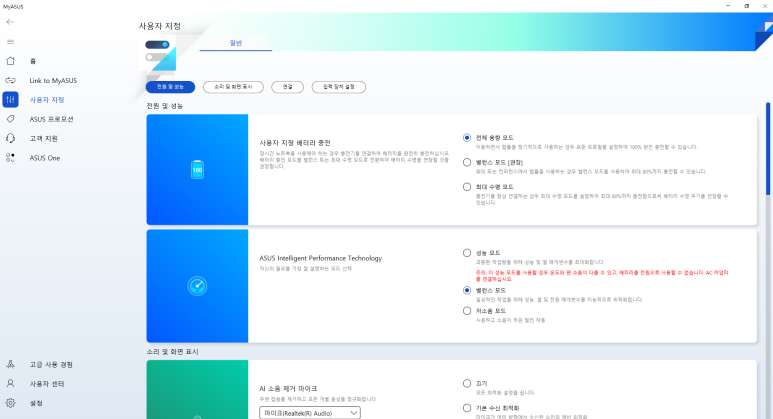This screenshot has width=773, height=419.
Task: Open the 고급 사용 경험 icon
Action: tap(10, 364)
